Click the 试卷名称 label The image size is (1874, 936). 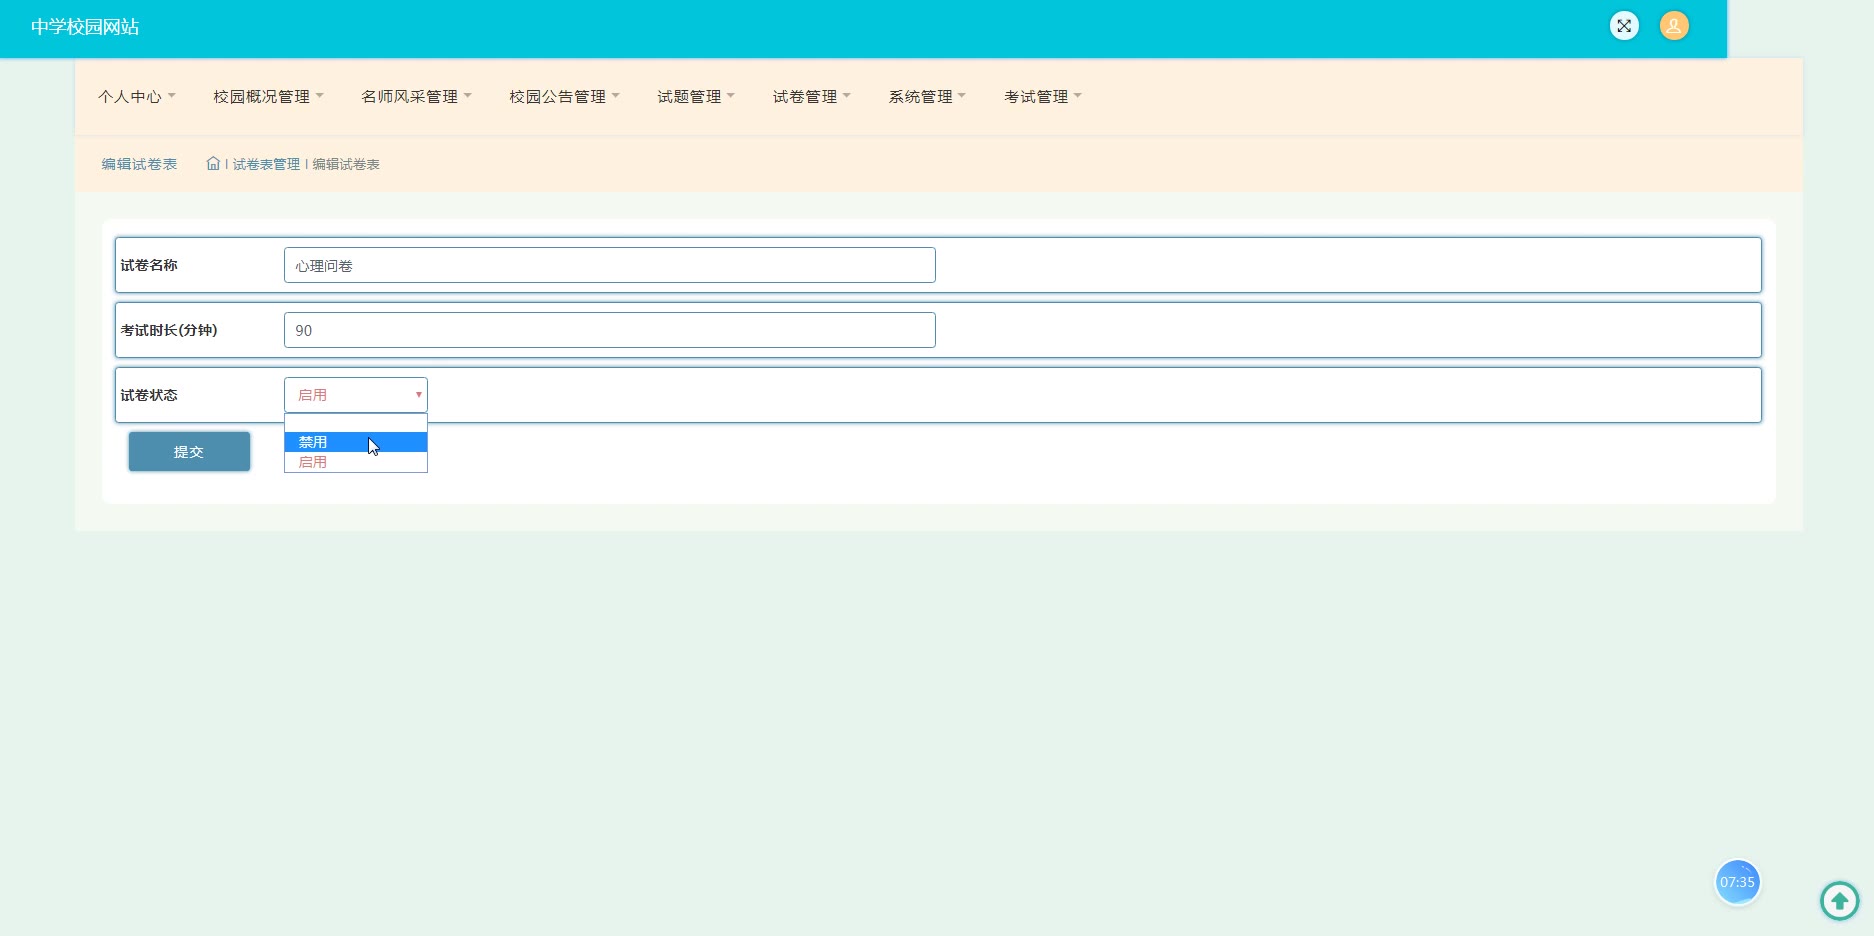pos(149,265)
